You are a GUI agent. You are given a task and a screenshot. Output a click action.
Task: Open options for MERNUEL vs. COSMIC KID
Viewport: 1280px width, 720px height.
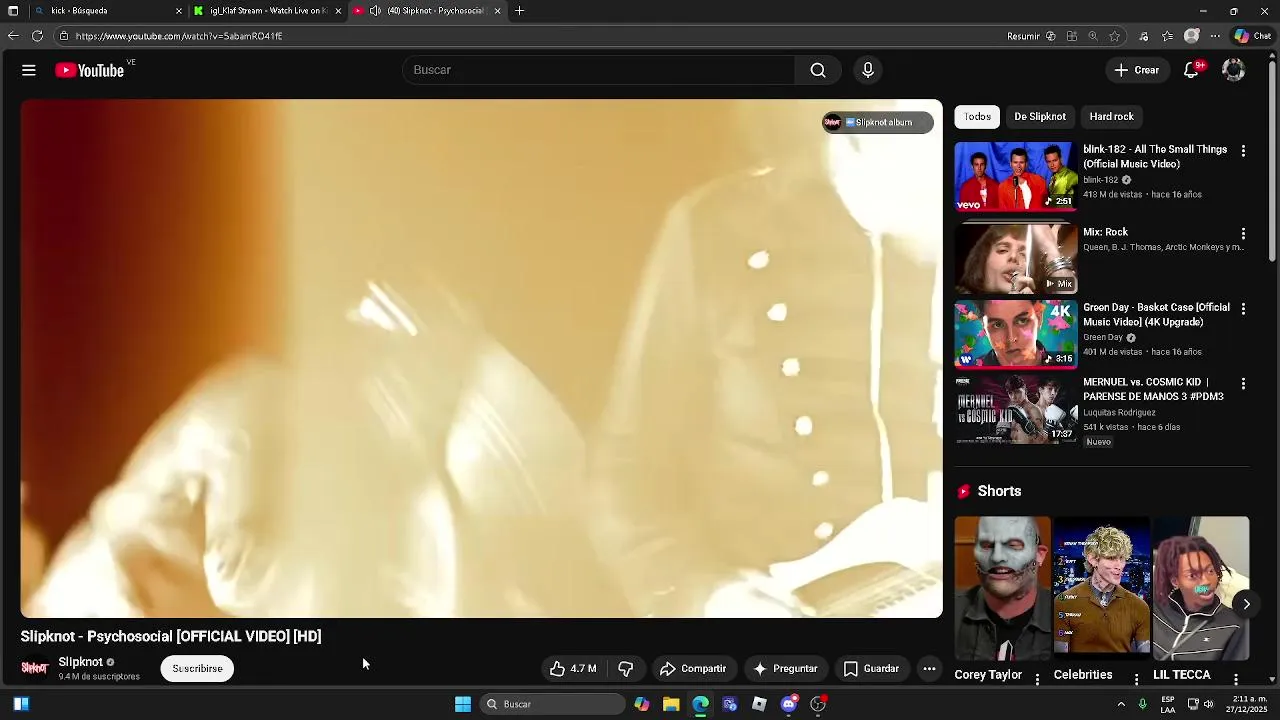click(1243, 384)
